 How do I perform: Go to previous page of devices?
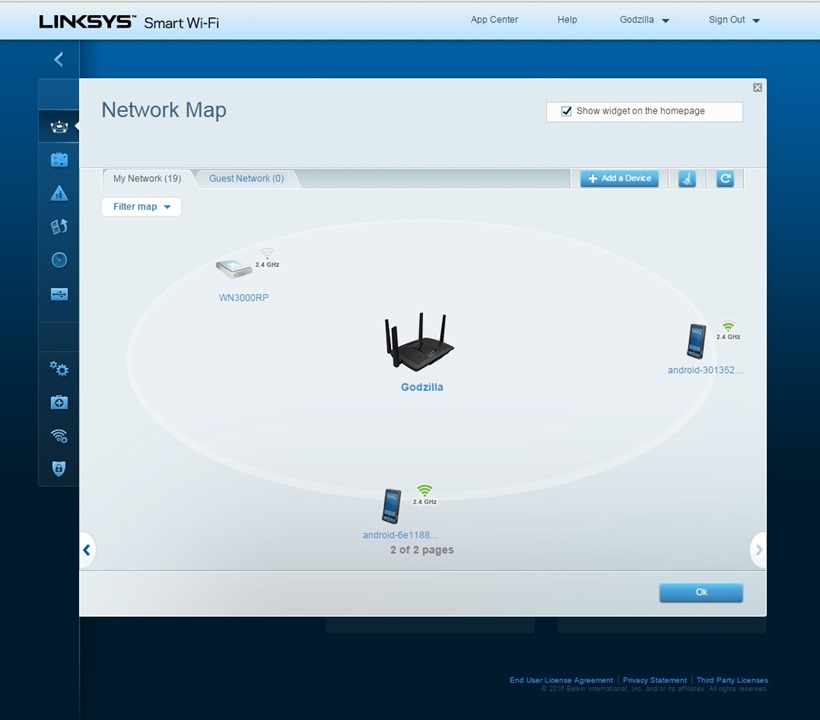87,550
